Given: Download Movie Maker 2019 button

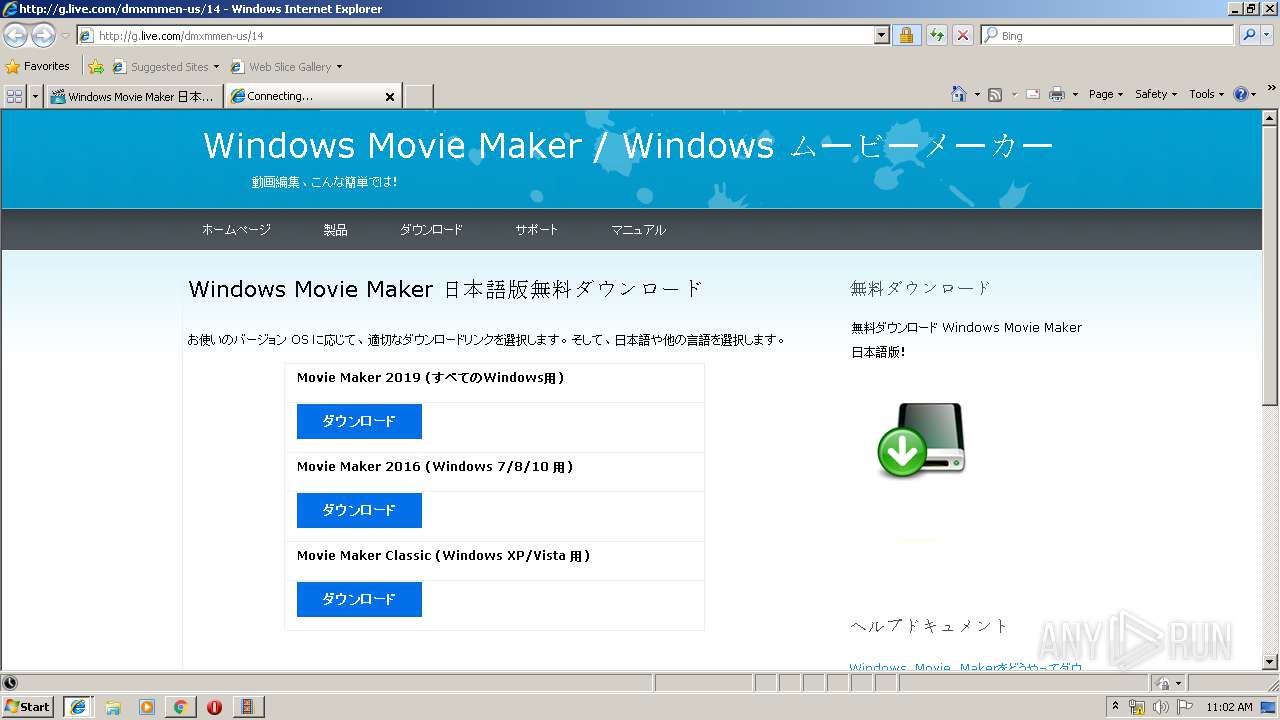Looking at the screenshot, I should tap(359, 421).
